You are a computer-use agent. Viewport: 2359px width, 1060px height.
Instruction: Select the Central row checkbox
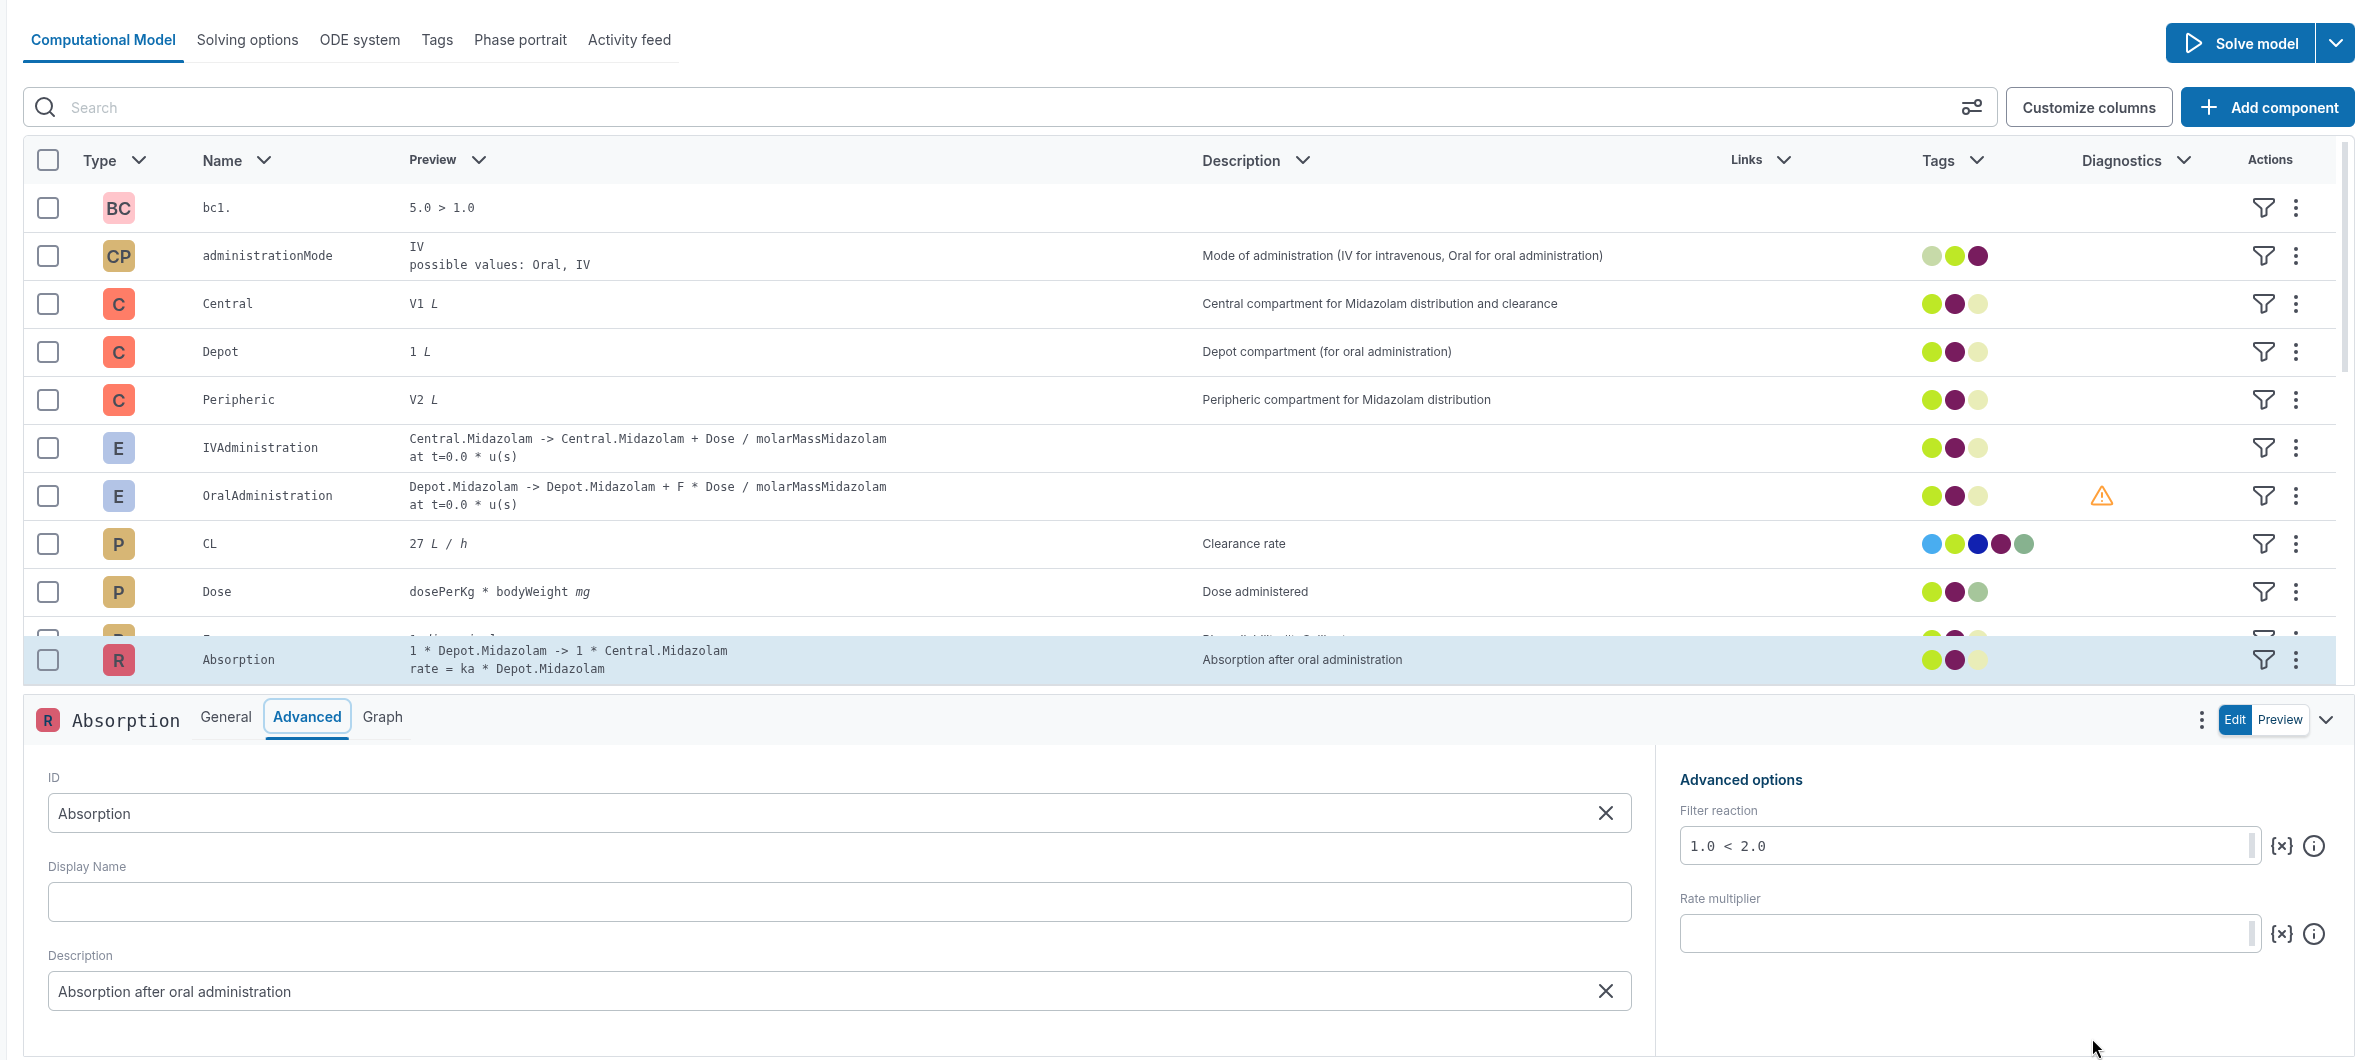point(48,304)
